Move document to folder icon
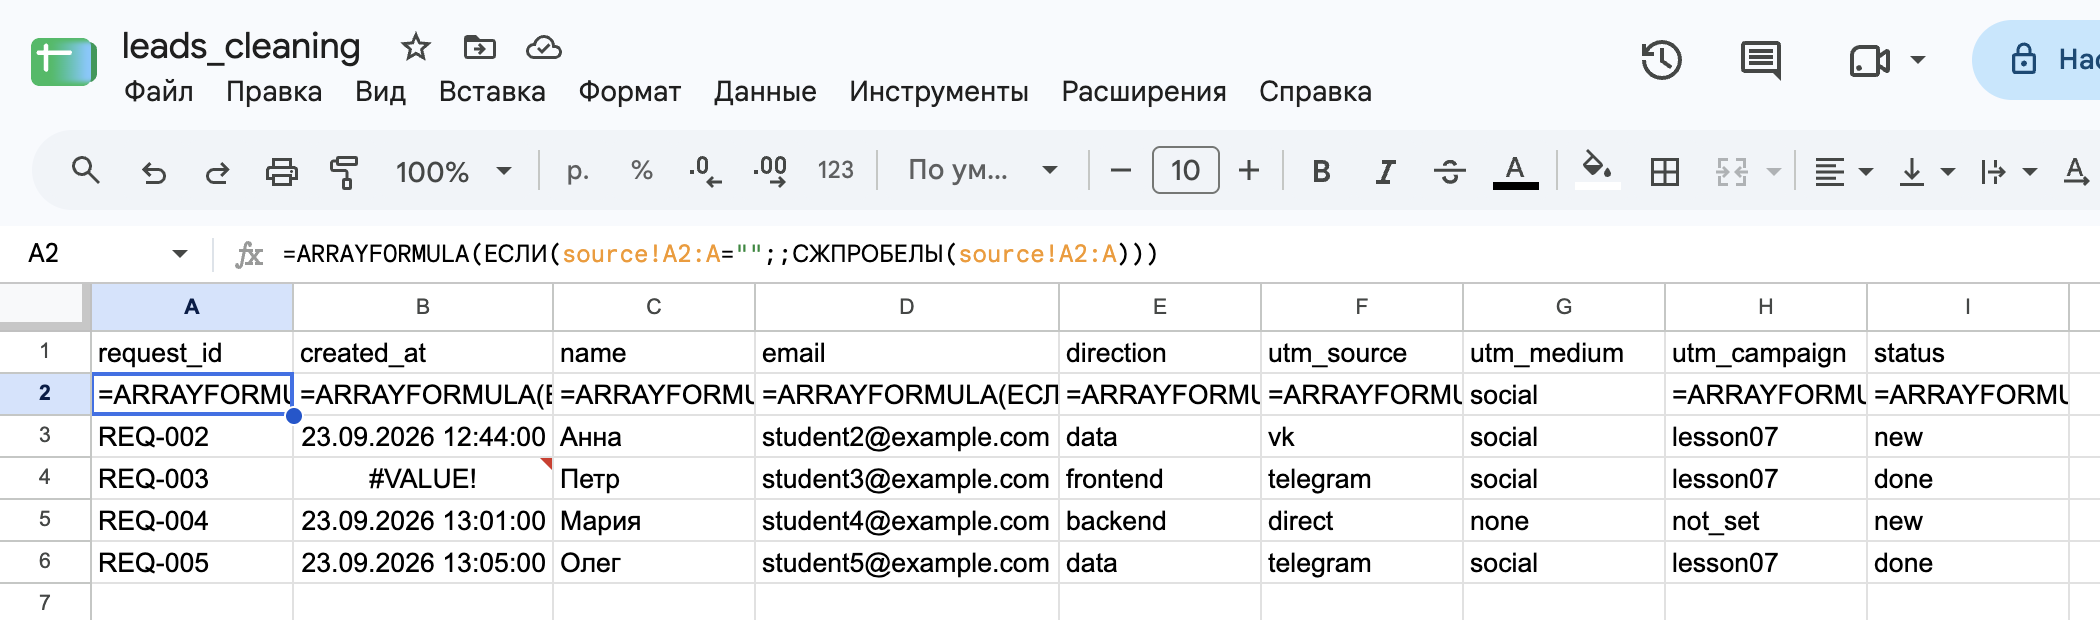 coord(479,47)
